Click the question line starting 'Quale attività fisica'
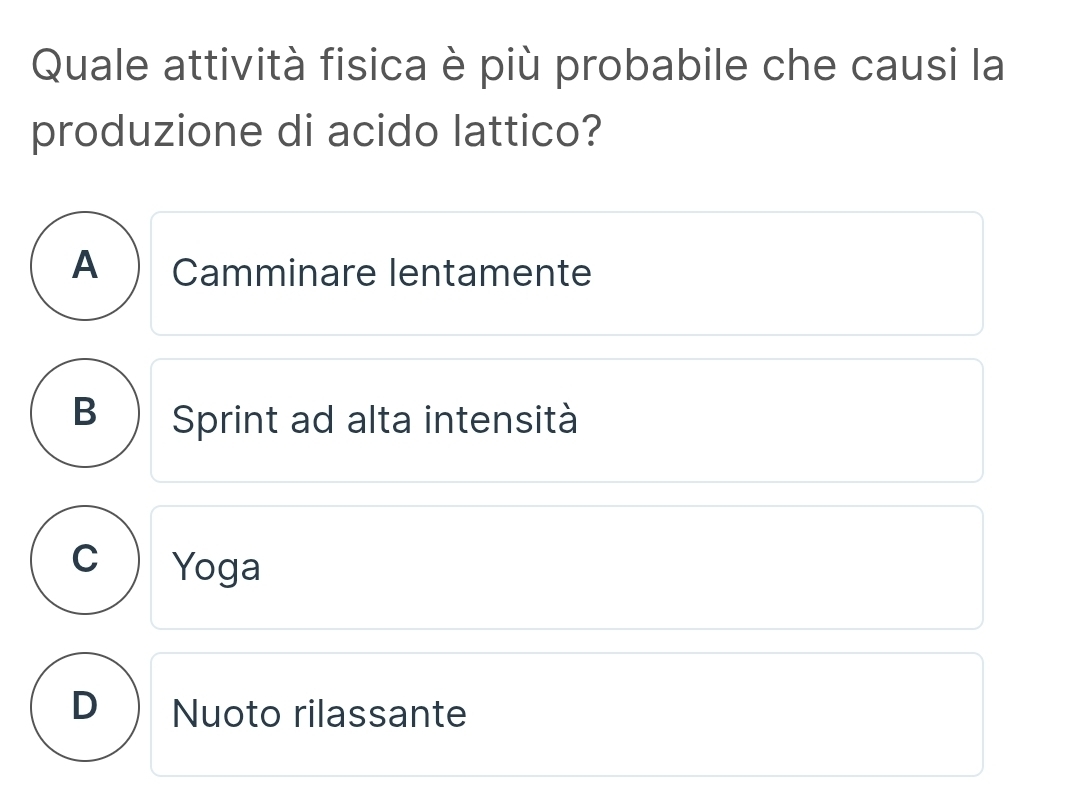 [x=518, y=66]
